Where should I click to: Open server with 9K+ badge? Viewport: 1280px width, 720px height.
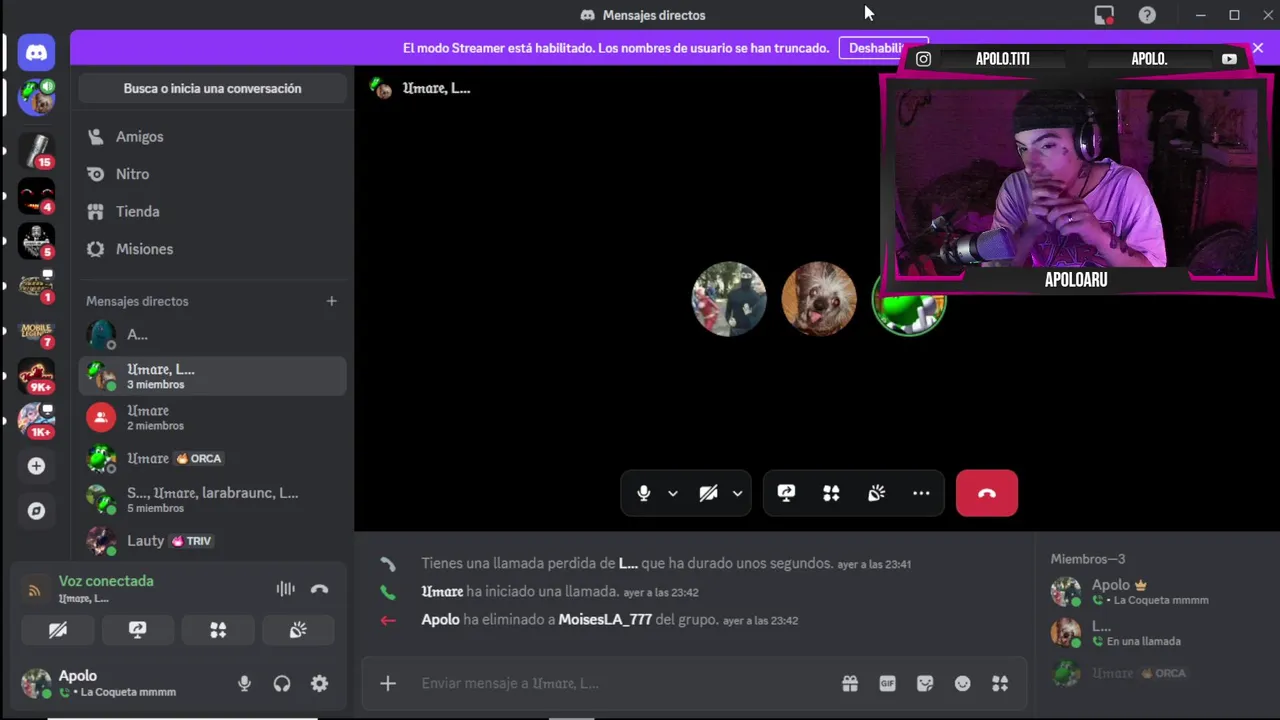pyautogui.click(x=36, y=376)
